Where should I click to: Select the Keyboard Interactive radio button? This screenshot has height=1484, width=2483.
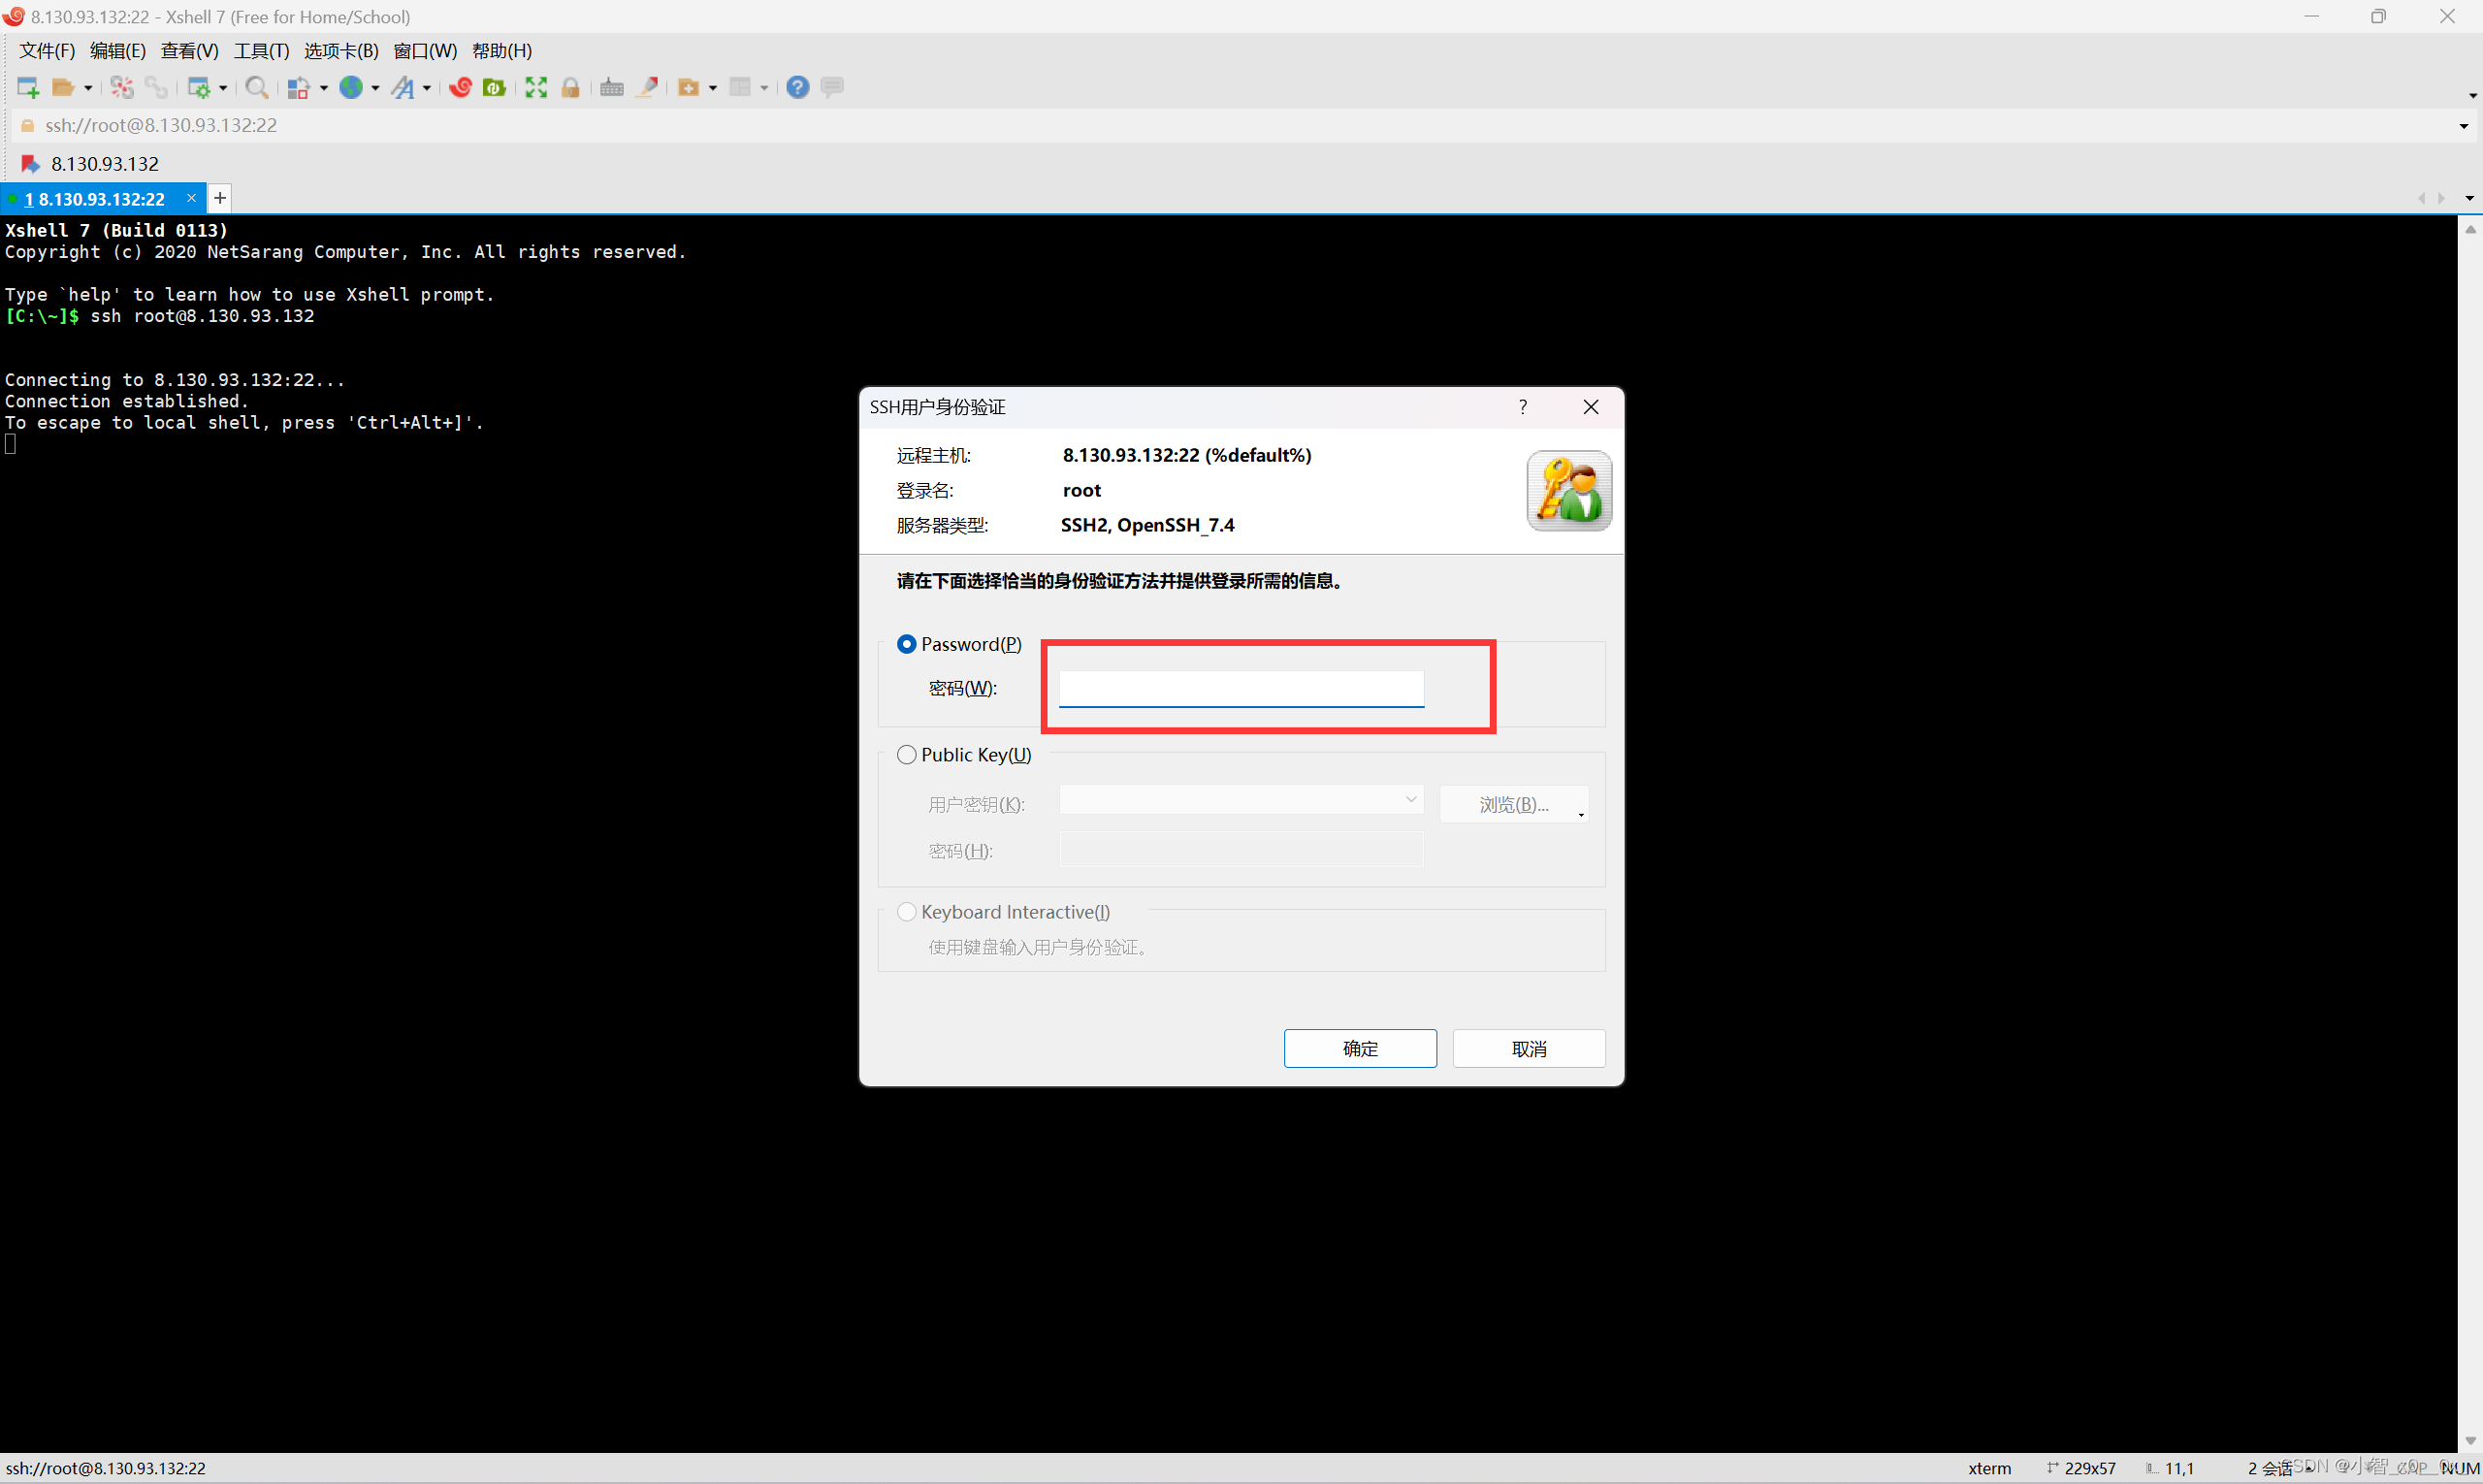point(906,911)
